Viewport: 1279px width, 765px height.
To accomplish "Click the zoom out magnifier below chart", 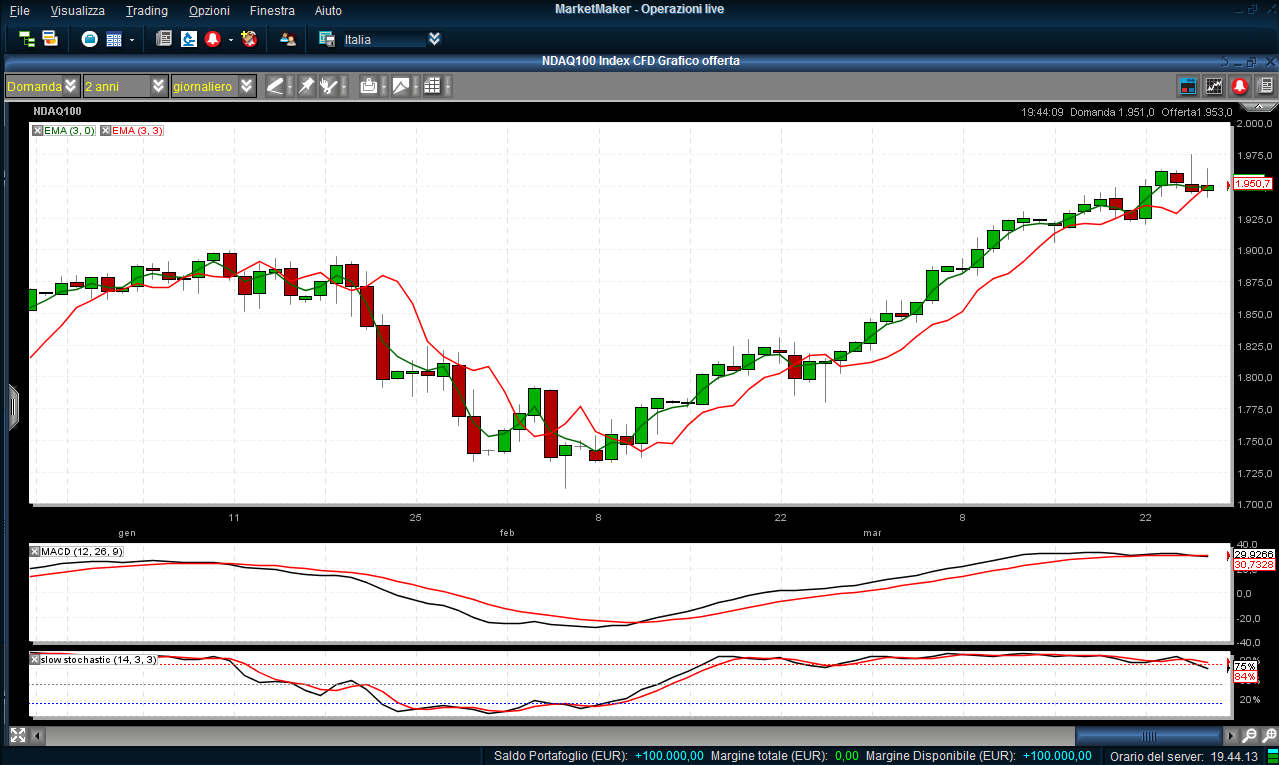I will [1250, 736].
